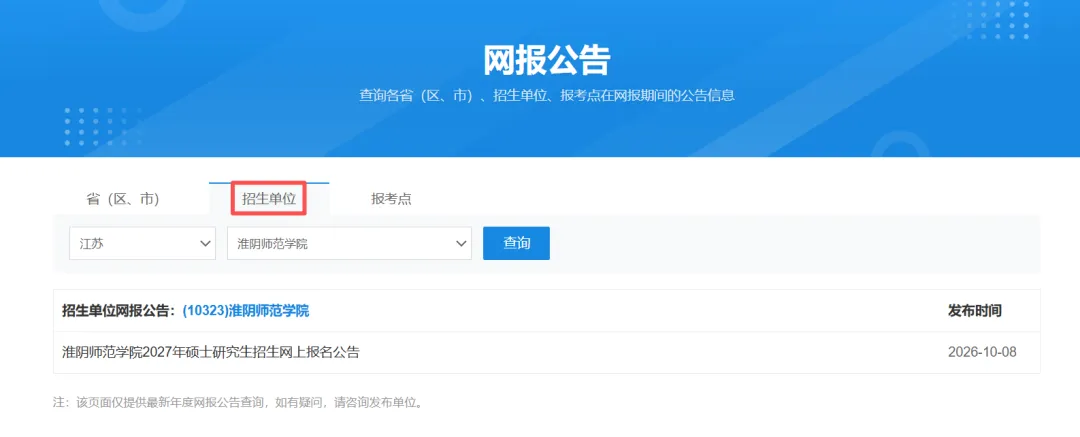Click the 查询 button
The image size is (1080, 437).
click(x=517, y=243)
